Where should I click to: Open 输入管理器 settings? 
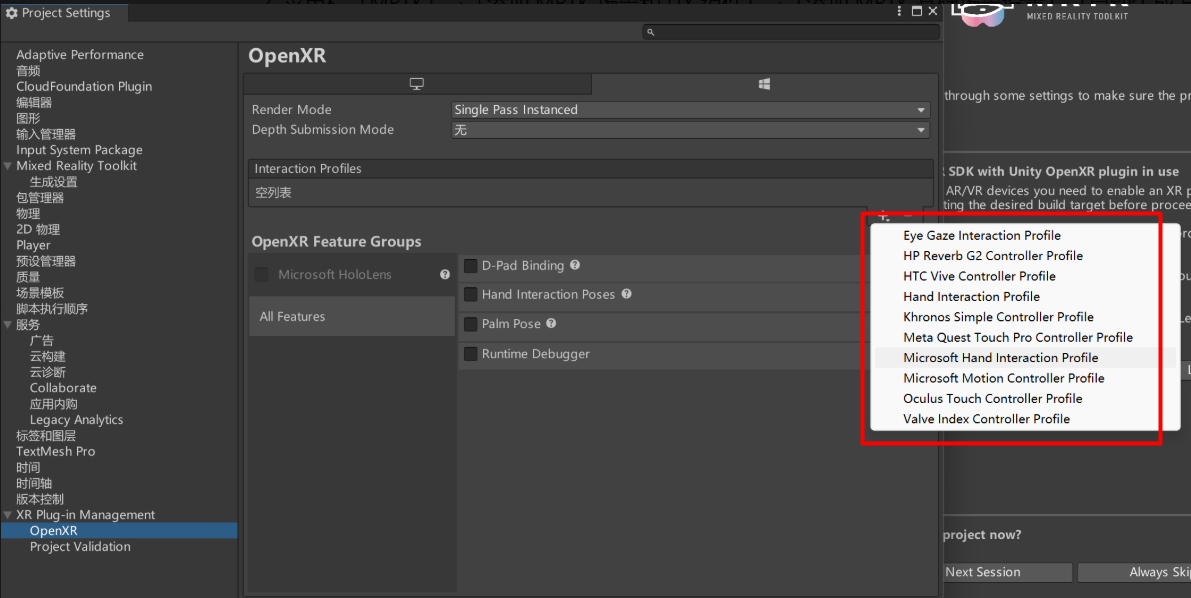[46, 134]
